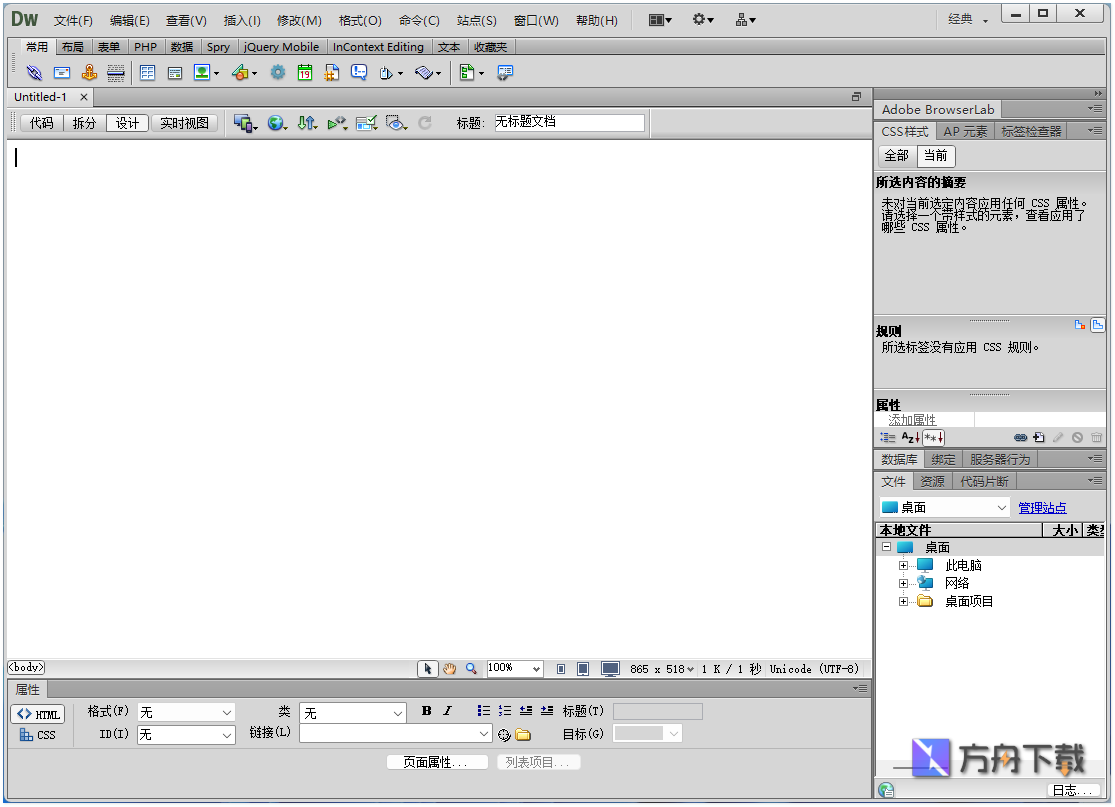This screenshot has height=807, width=1115.
Task: Click the Insert Div Tag icon
Action: coord(175,73)
